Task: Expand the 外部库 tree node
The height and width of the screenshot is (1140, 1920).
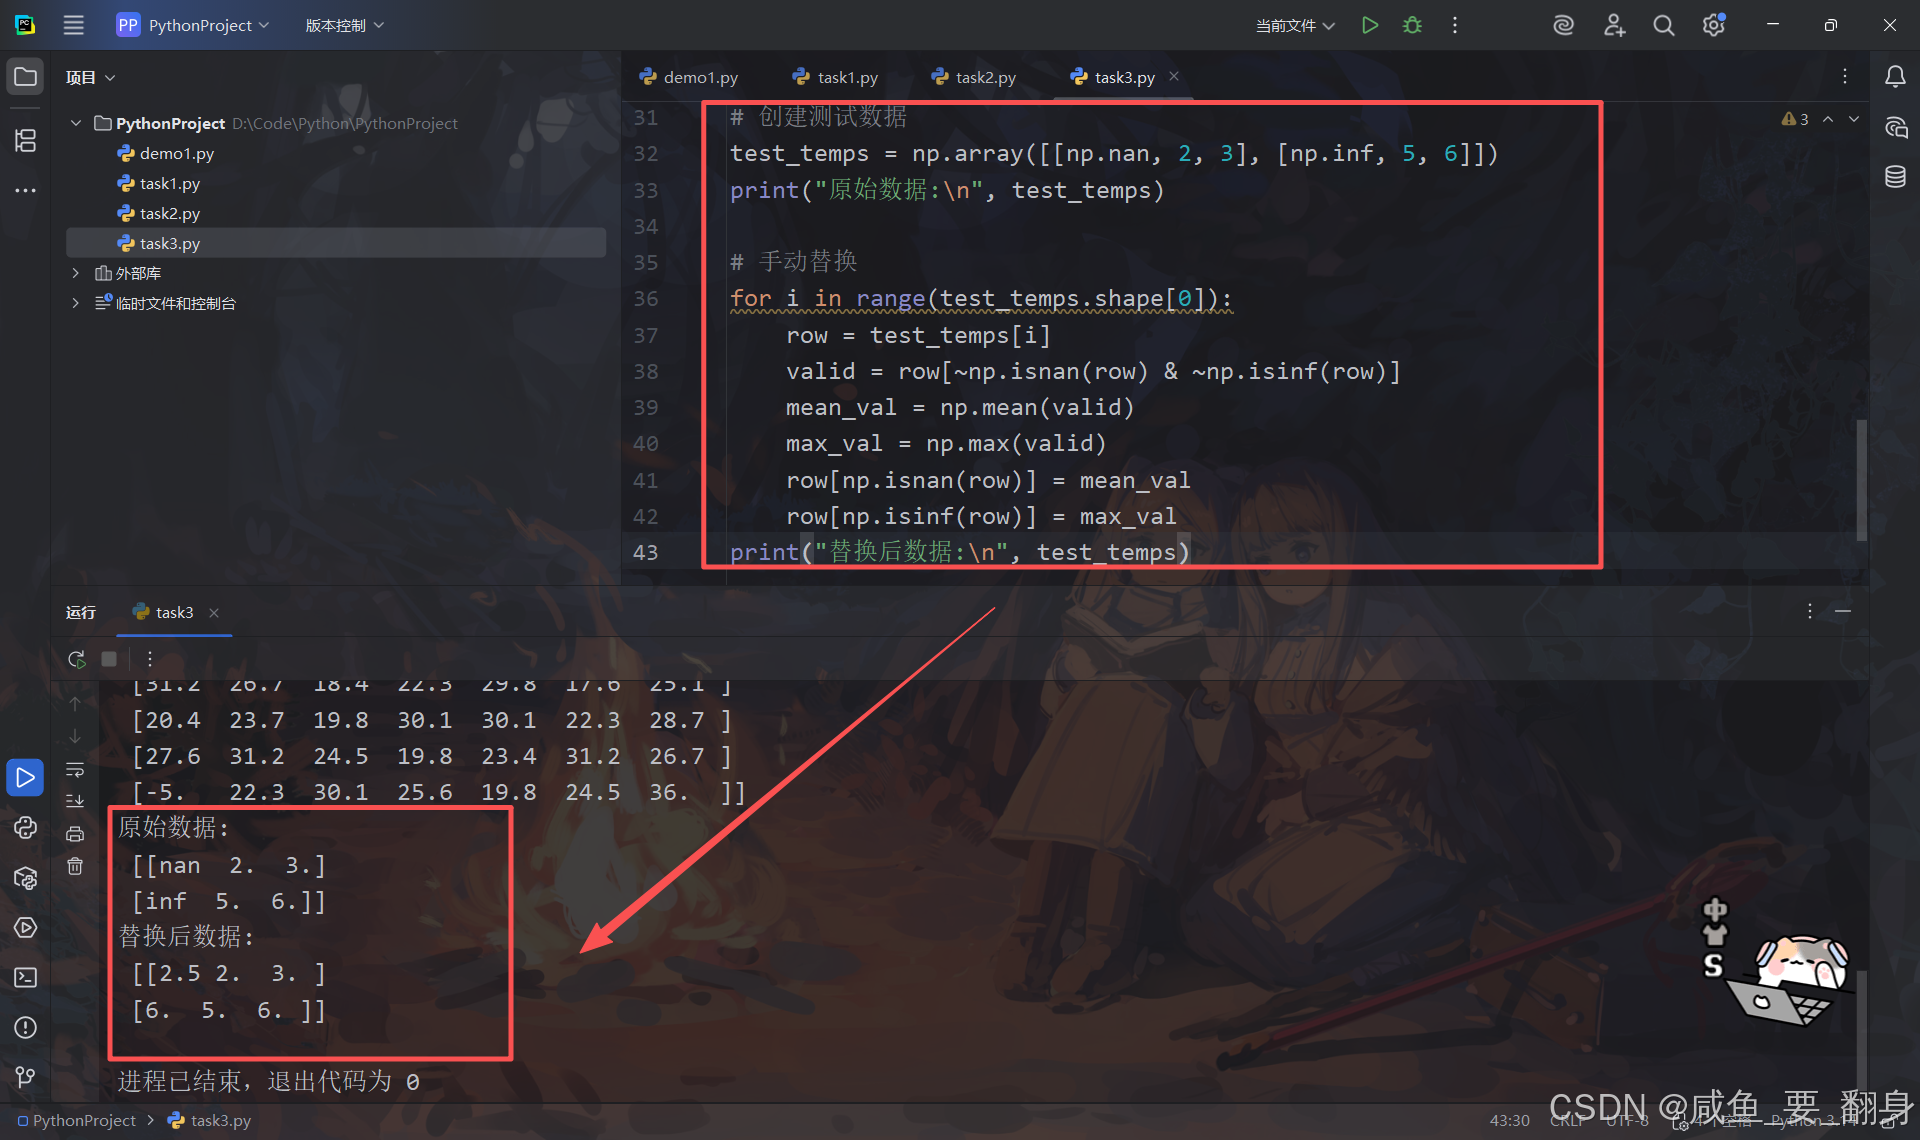Action: coord(75,273)
